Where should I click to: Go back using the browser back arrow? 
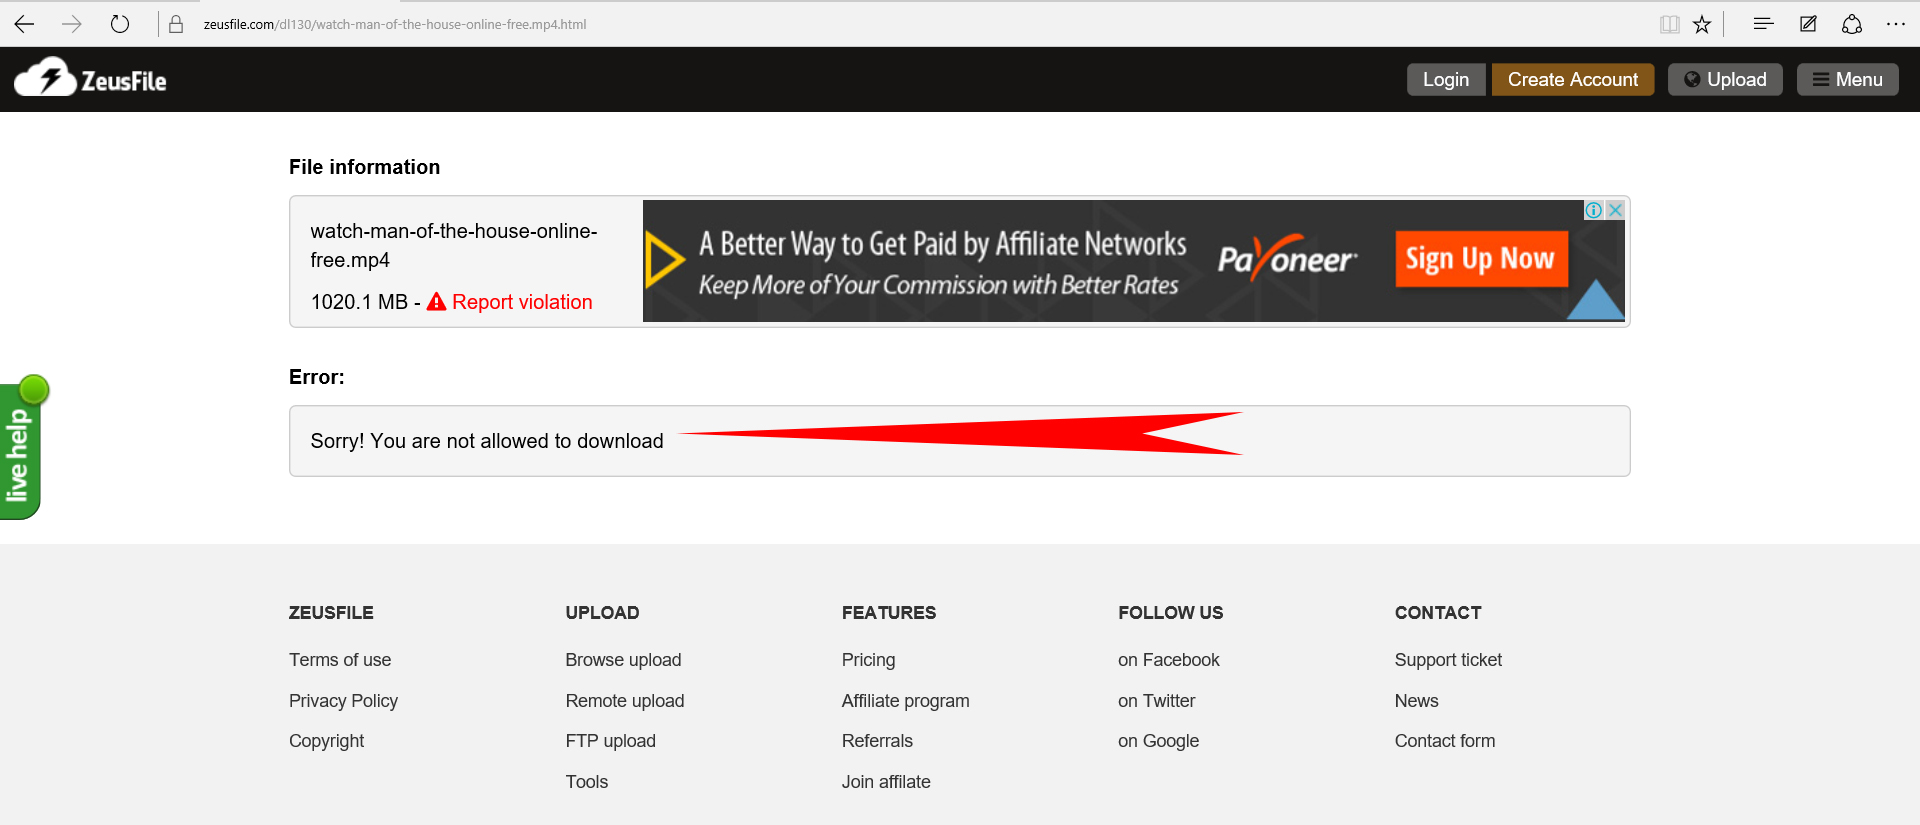[x=24, y=24]
